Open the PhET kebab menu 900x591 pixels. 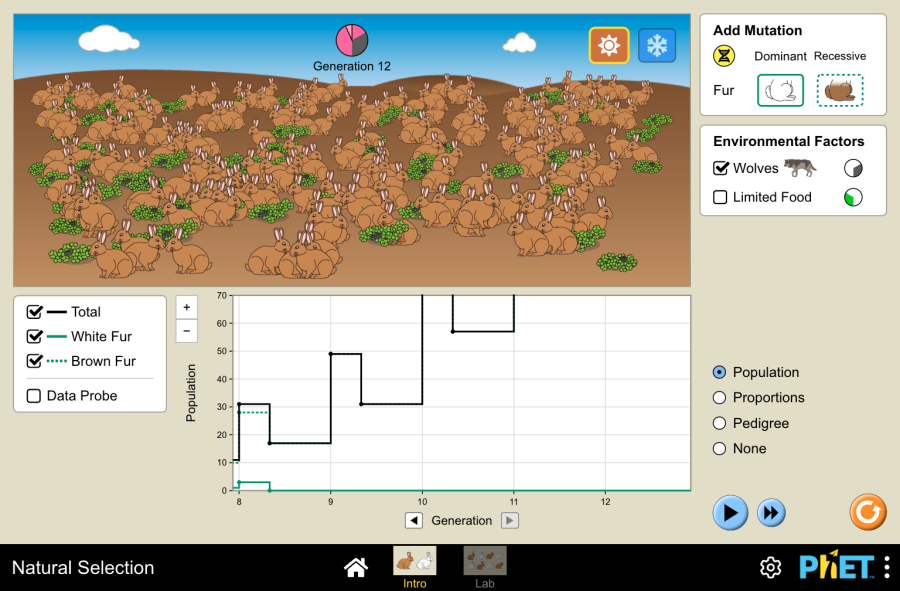[887, 568]
